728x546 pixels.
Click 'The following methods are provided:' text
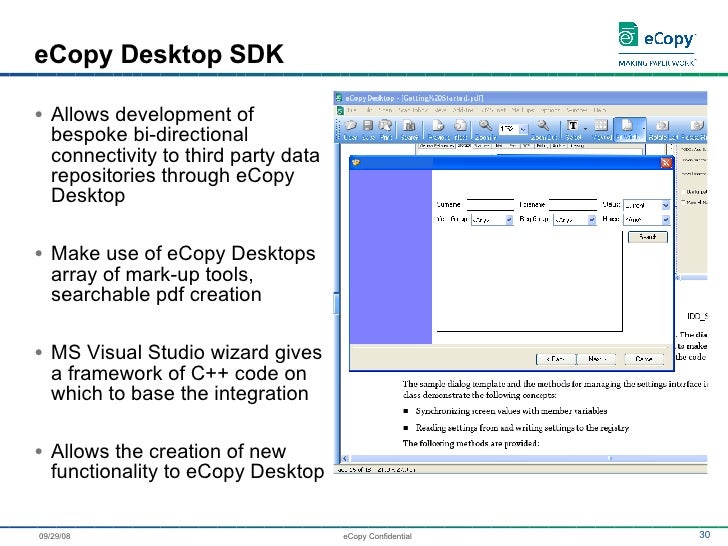tap(471, 443)
